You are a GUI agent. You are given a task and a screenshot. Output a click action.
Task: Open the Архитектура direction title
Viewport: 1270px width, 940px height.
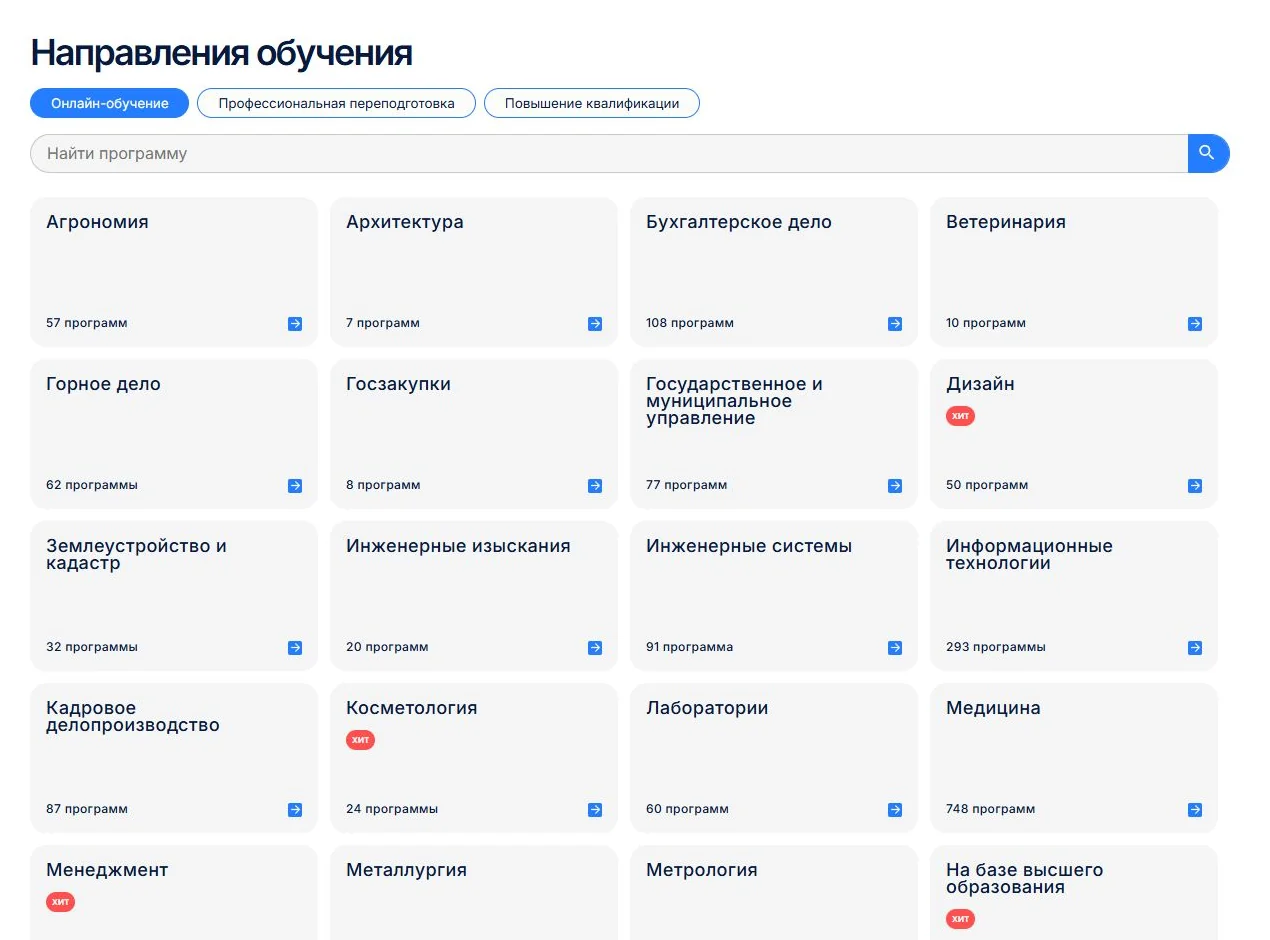coord(405,222)
